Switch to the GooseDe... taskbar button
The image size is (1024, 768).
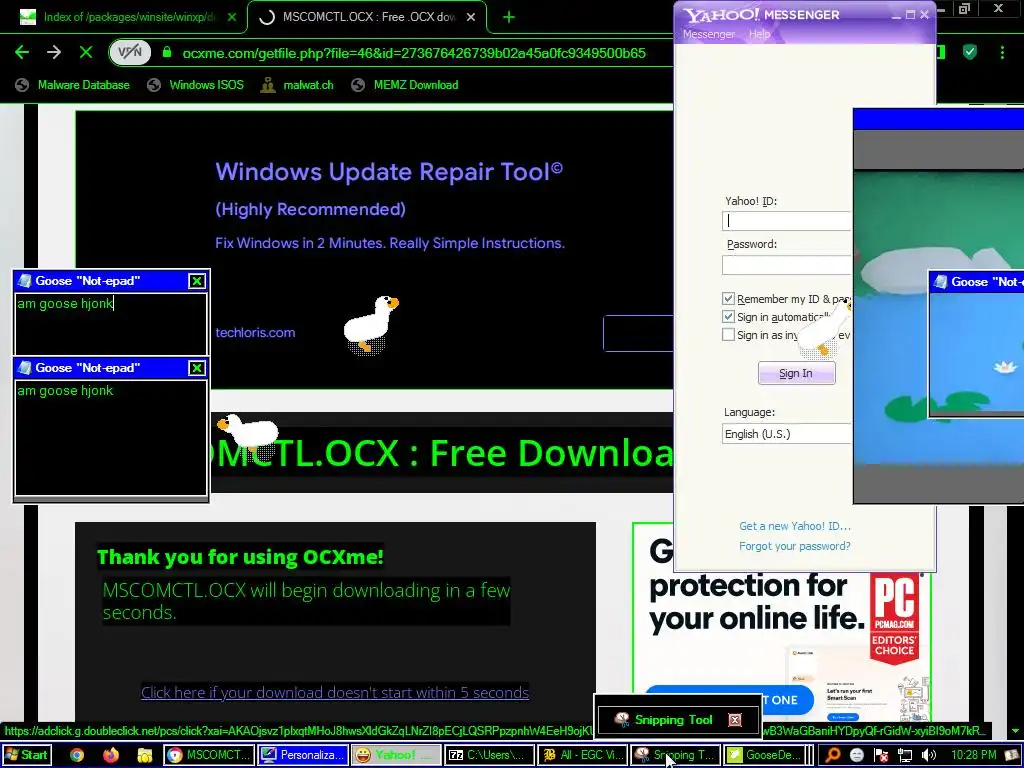[x=765, y=755]
